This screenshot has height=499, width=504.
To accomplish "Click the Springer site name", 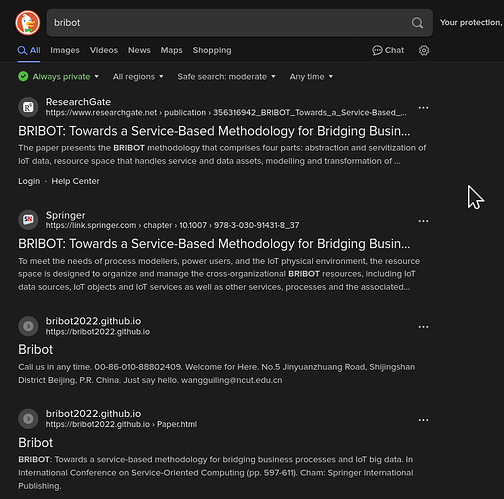I will (x=65, y=215).
